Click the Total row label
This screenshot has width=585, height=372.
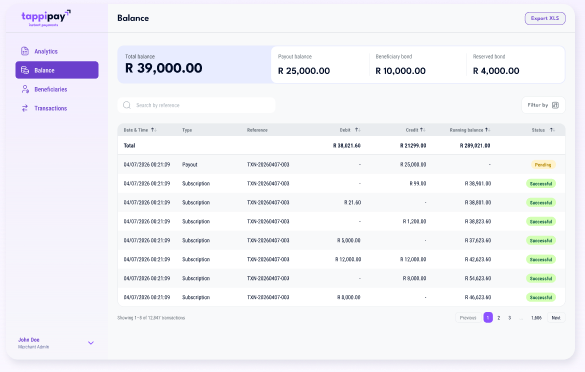(129, 146)
